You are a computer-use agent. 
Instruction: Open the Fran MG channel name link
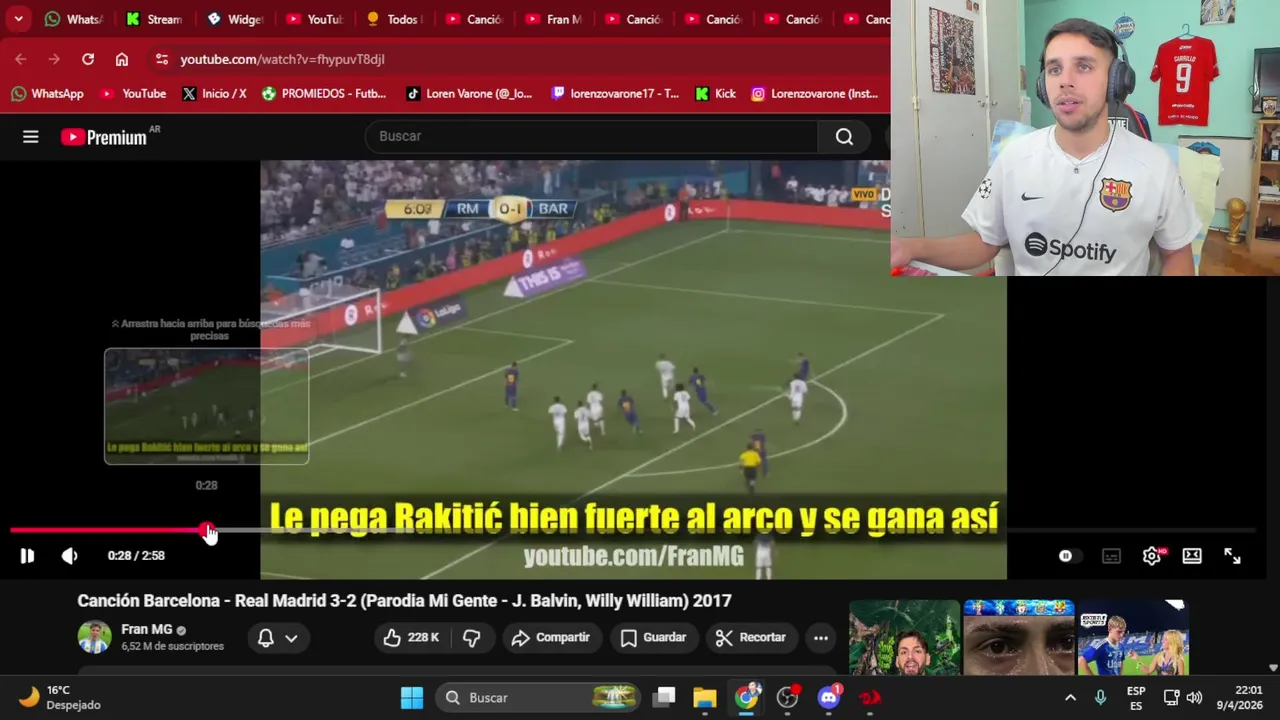click(147, 629)
